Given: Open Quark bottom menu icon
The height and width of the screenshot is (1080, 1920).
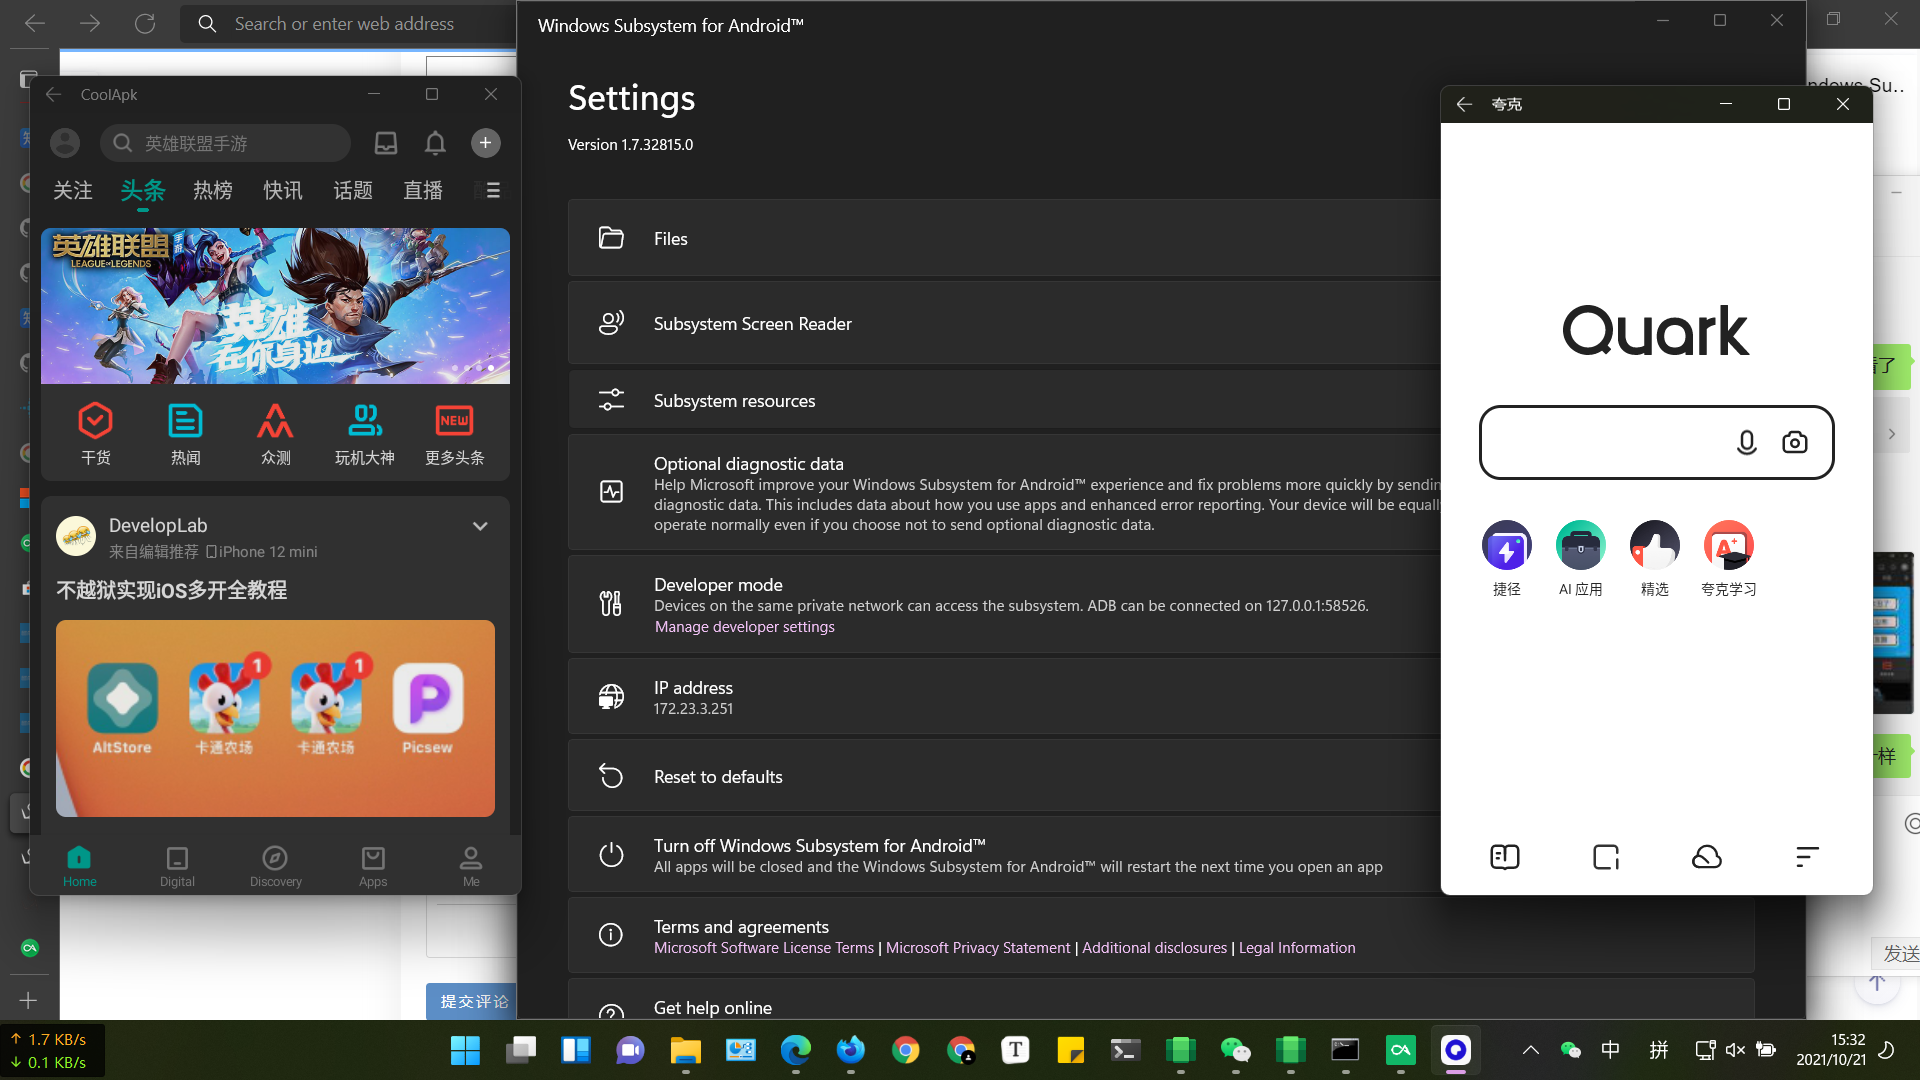Looking at the screenshot, I should pyautogui.click(x=1807, y=857).
